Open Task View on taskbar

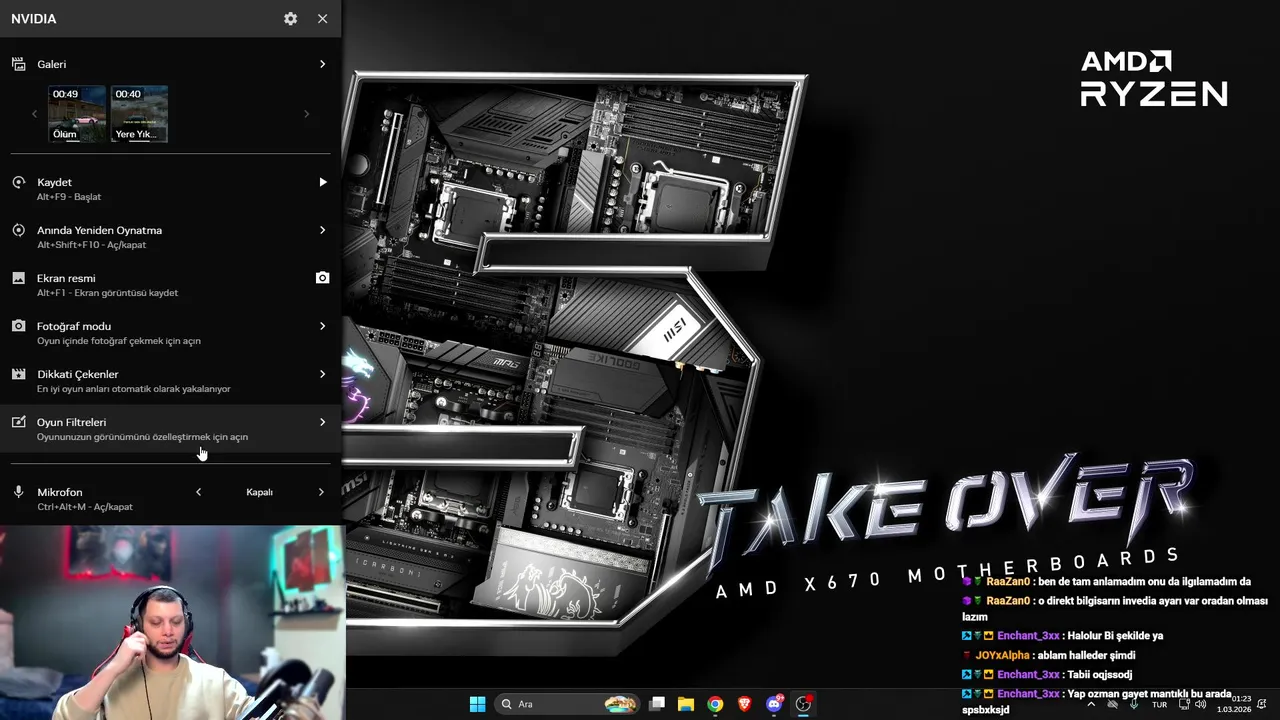657,704
